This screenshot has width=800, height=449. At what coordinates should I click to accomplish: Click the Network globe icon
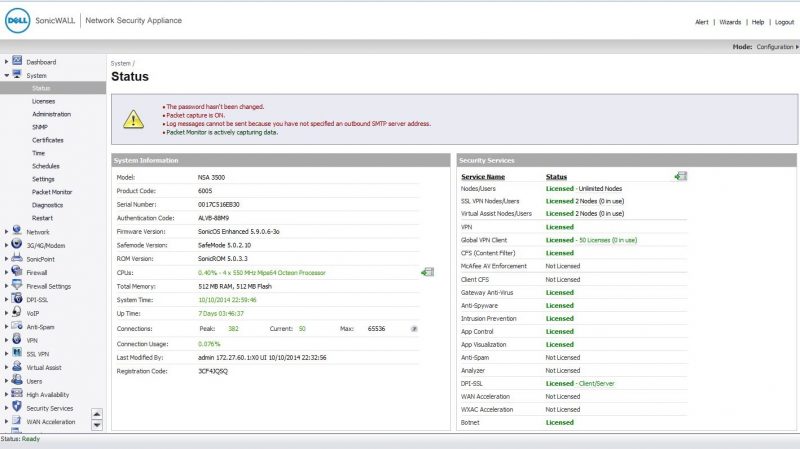pyautogui.click(x=17, y=231)
